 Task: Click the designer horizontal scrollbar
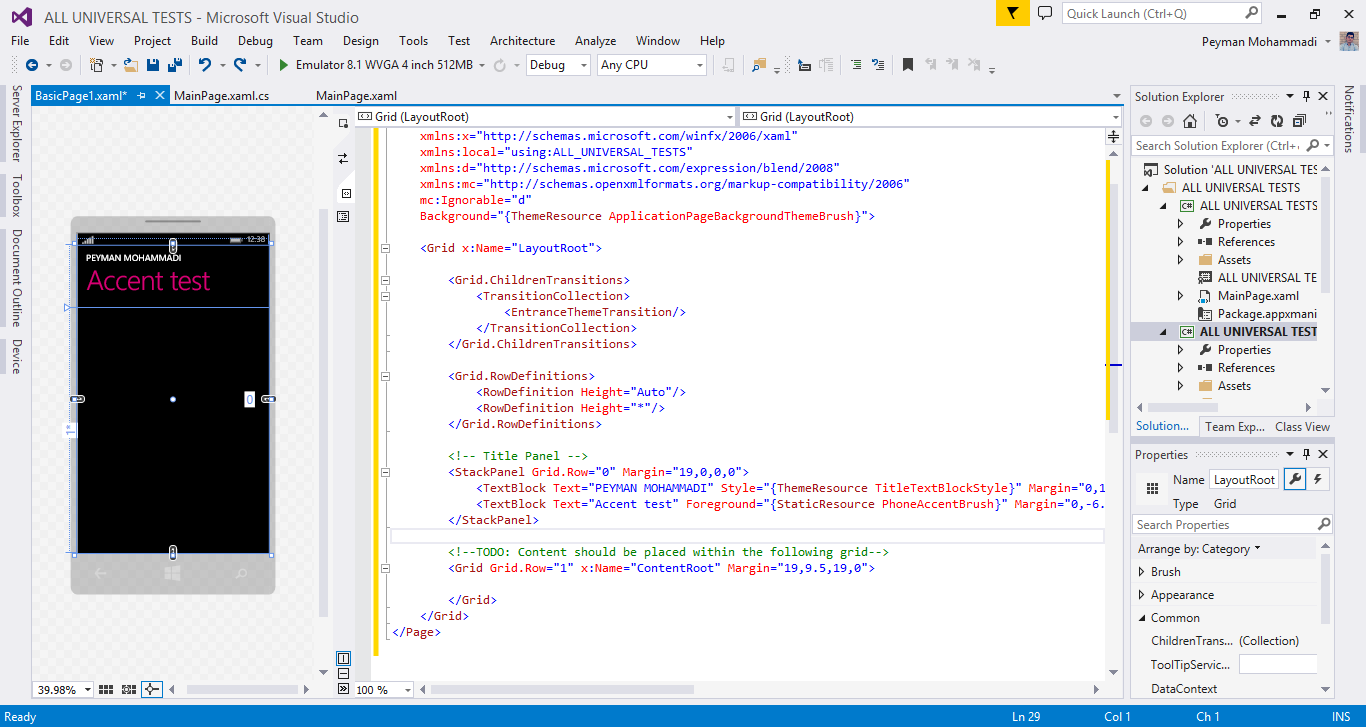pyautogui.click(x=242, y=689)
